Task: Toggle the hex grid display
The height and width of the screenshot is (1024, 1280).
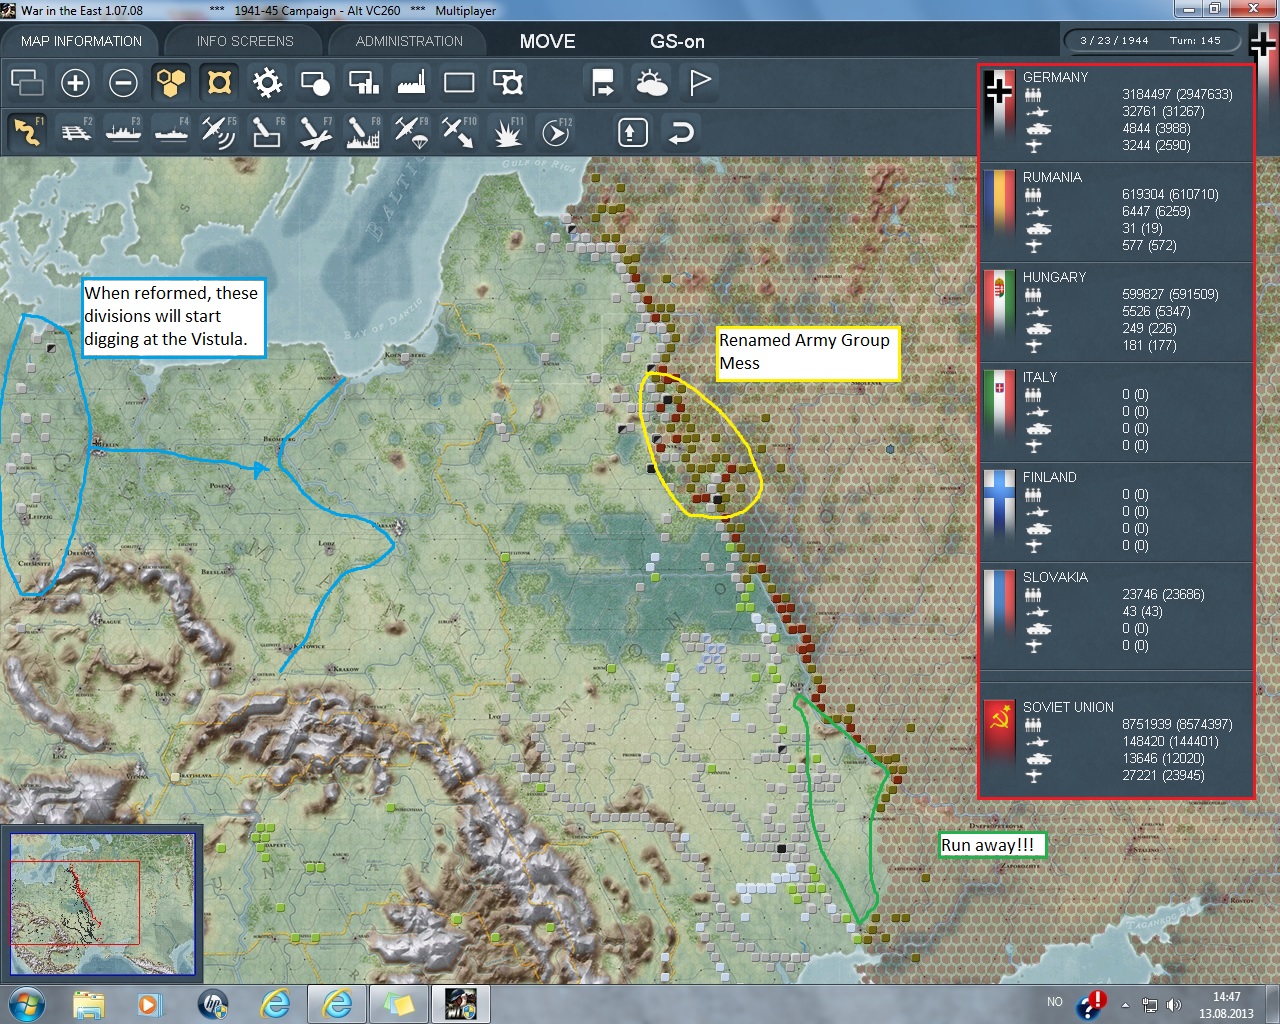Action: [x=171, y=83]
